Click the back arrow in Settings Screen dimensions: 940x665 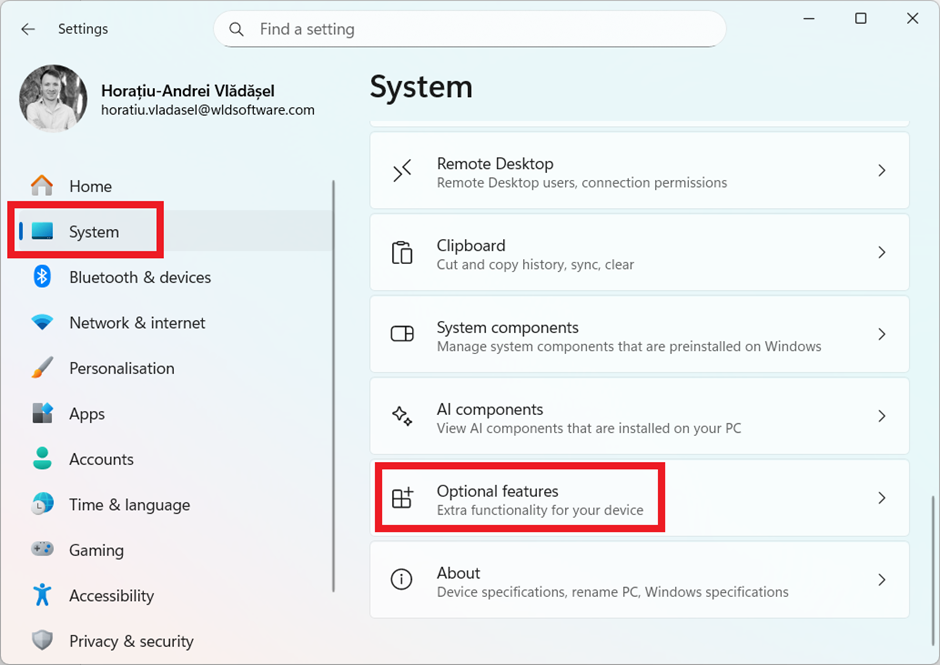pyautogui.click(x=28, y=29)
